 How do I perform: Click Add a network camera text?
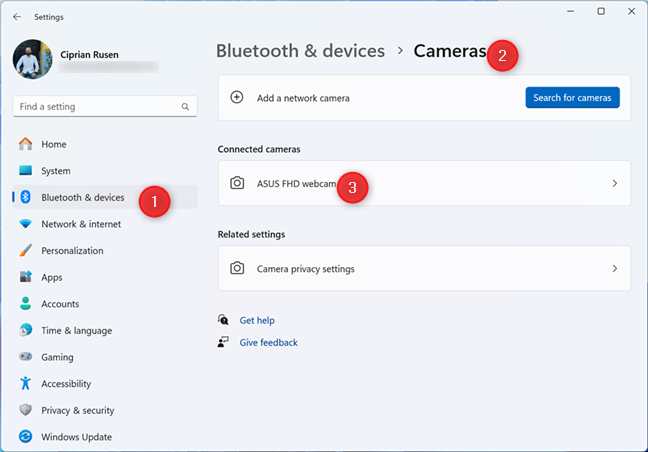tap(303, 98)
